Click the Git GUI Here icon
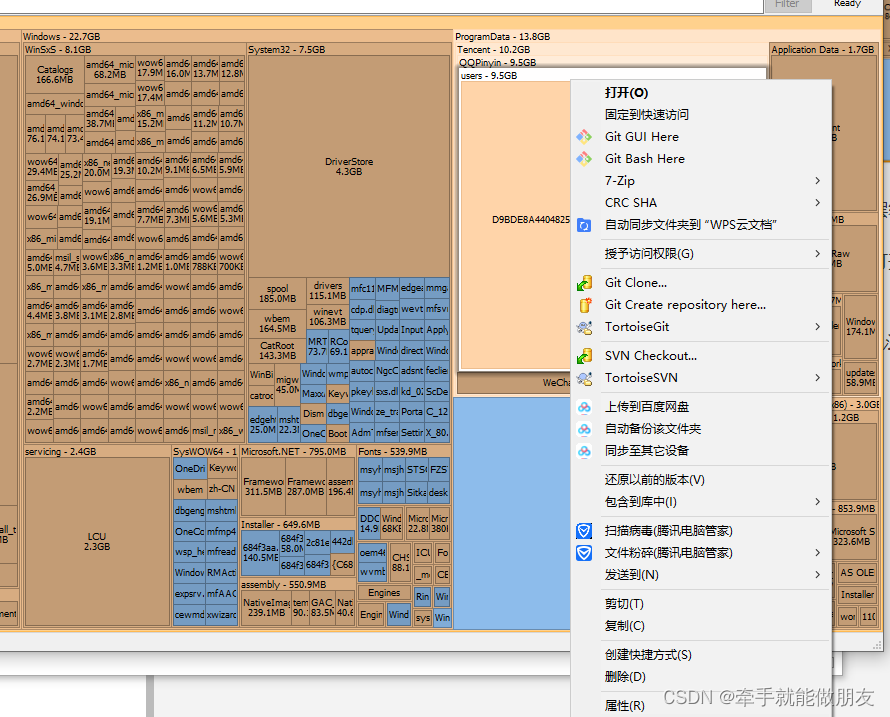 pyautogui.click(x=584, y=137)
